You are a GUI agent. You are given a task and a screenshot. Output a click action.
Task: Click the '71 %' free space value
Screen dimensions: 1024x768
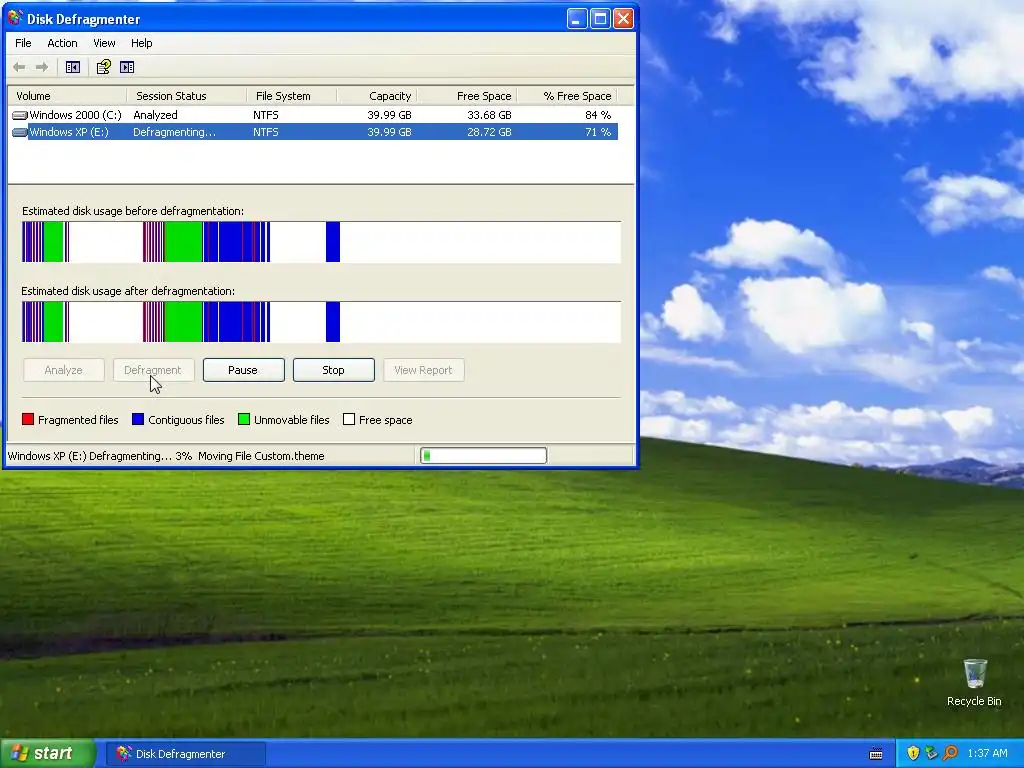click(x=598, y=132)
